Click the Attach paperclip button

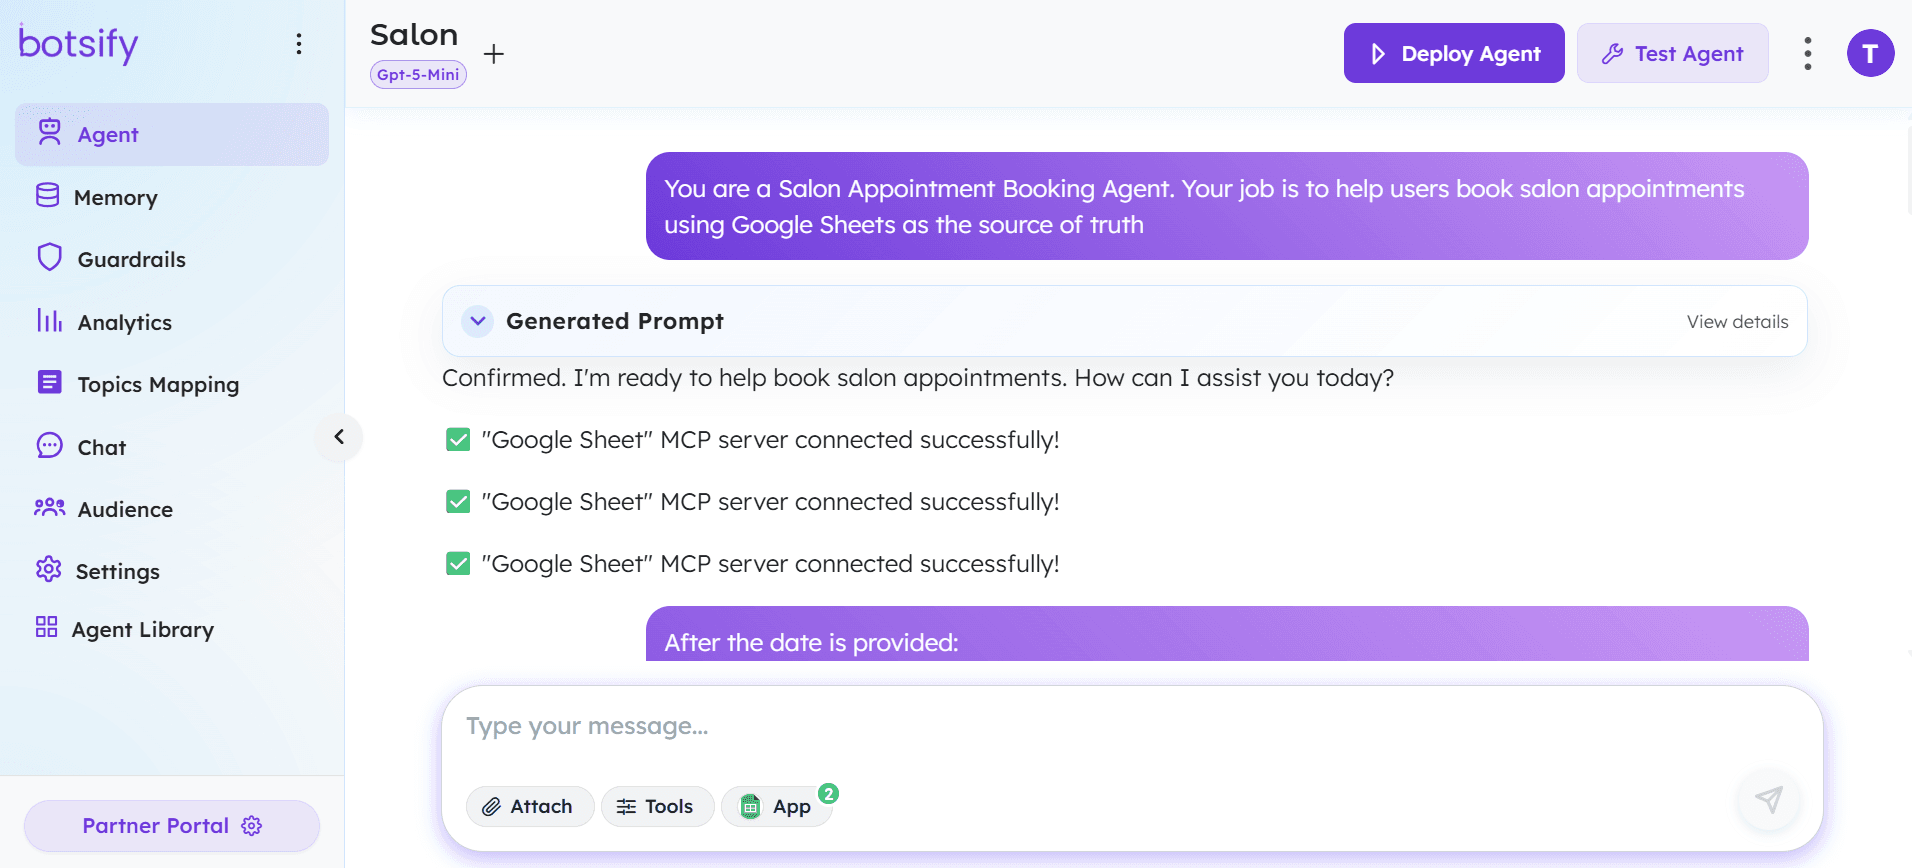[x=529, y=807]
